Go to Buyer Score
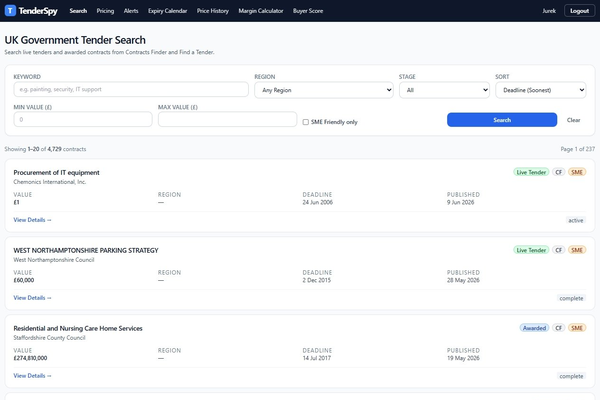 click(x=308, y=11)
